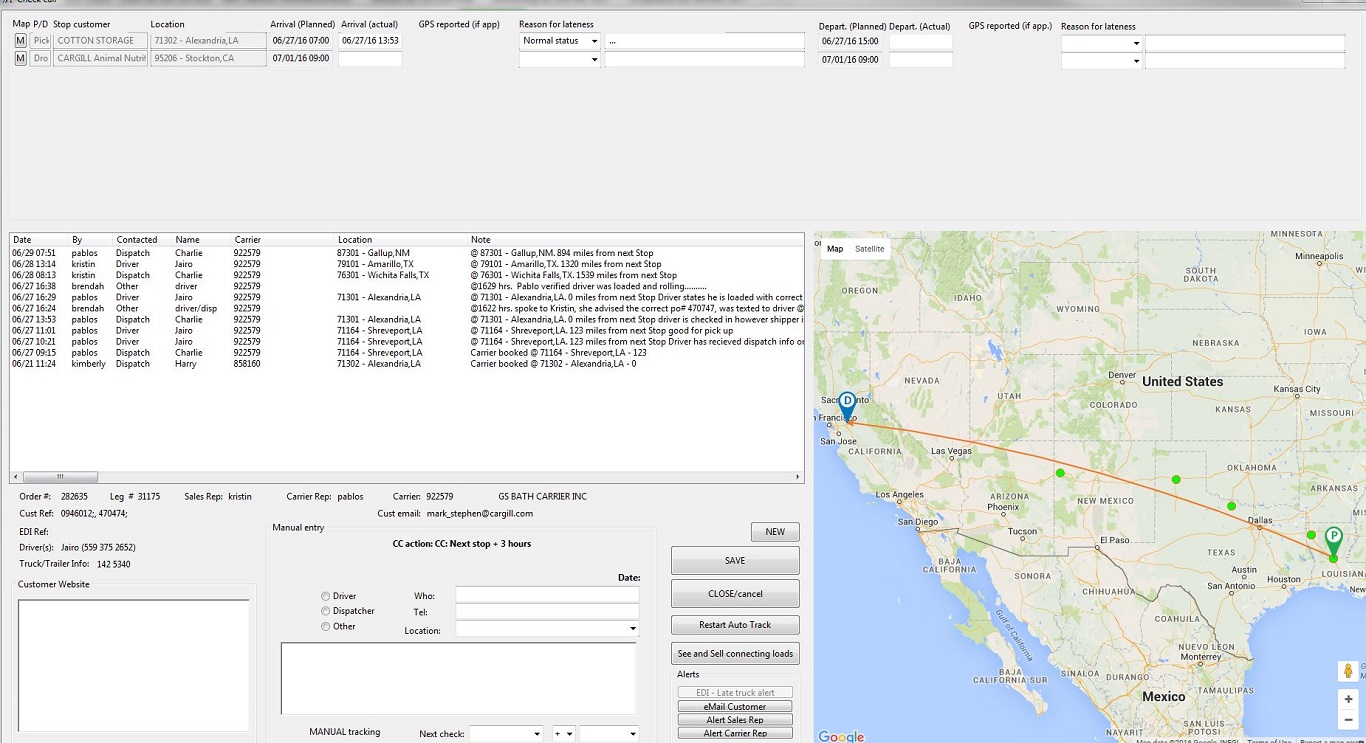The image size is (1366, 743).
Task: Switch to Satellite map view
Action: click(869, 249)
